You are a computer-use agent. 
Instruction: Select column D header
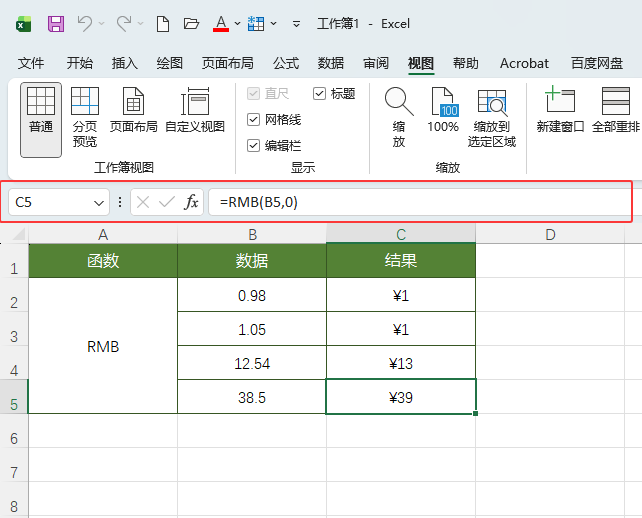pyautogui.click(x=550, y=235)
